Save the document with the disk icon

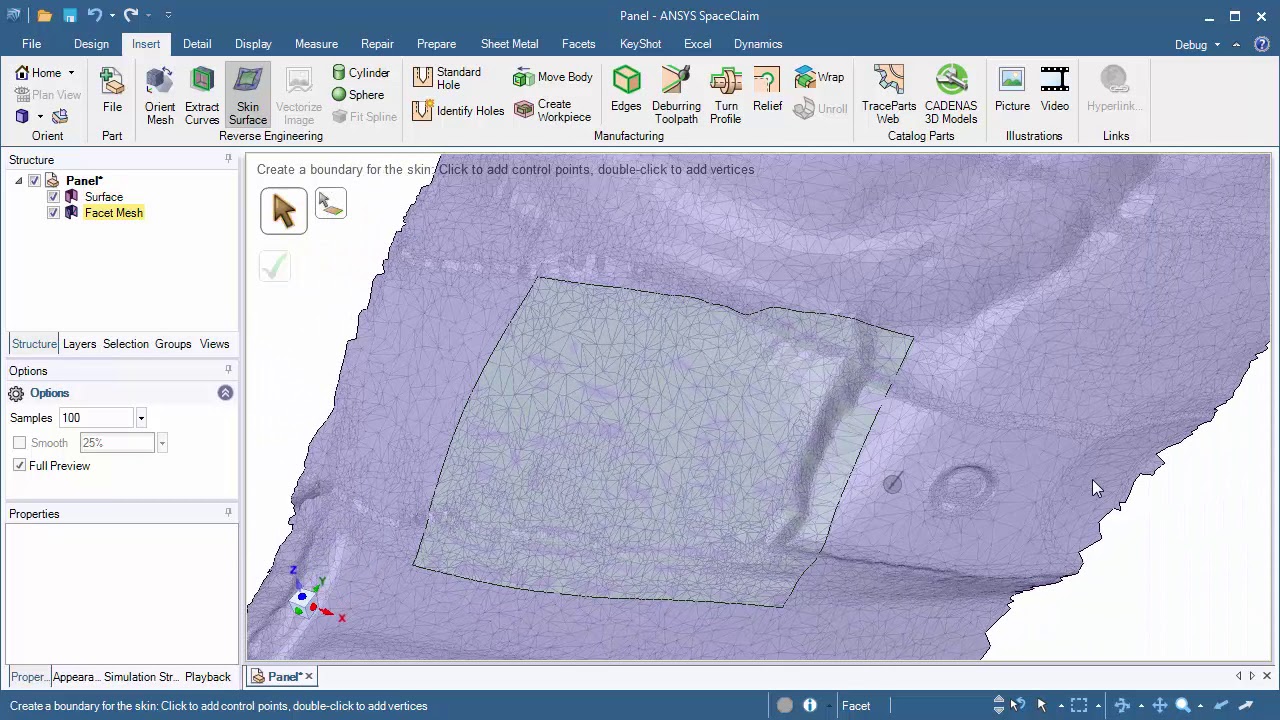tap(70, 15)
